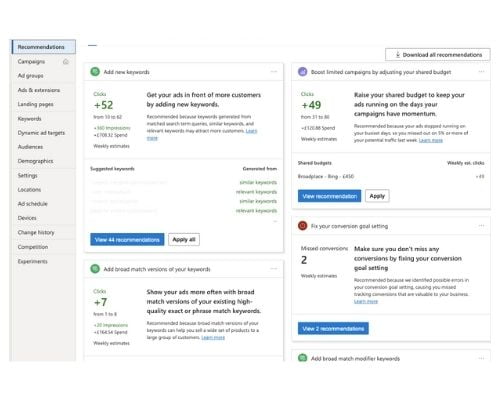Open more options on shared budget card
This screenshot has width=500, height=400.
coord(481,72)
